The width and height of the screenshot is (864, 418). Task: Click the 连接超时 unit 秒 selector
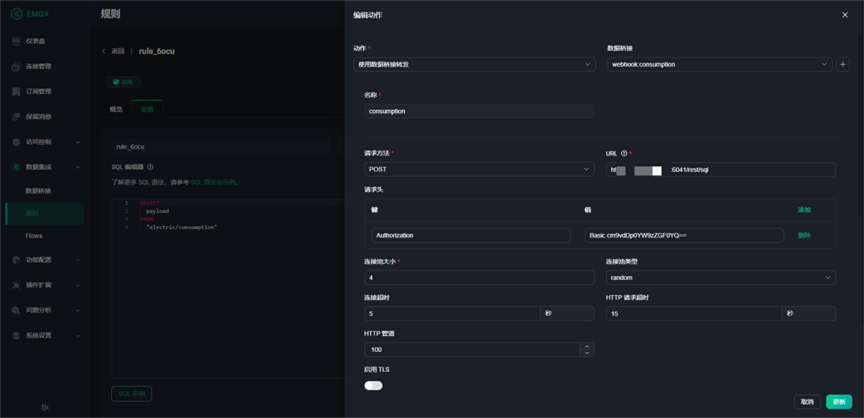pyautogui.click(x=567, y=313)
